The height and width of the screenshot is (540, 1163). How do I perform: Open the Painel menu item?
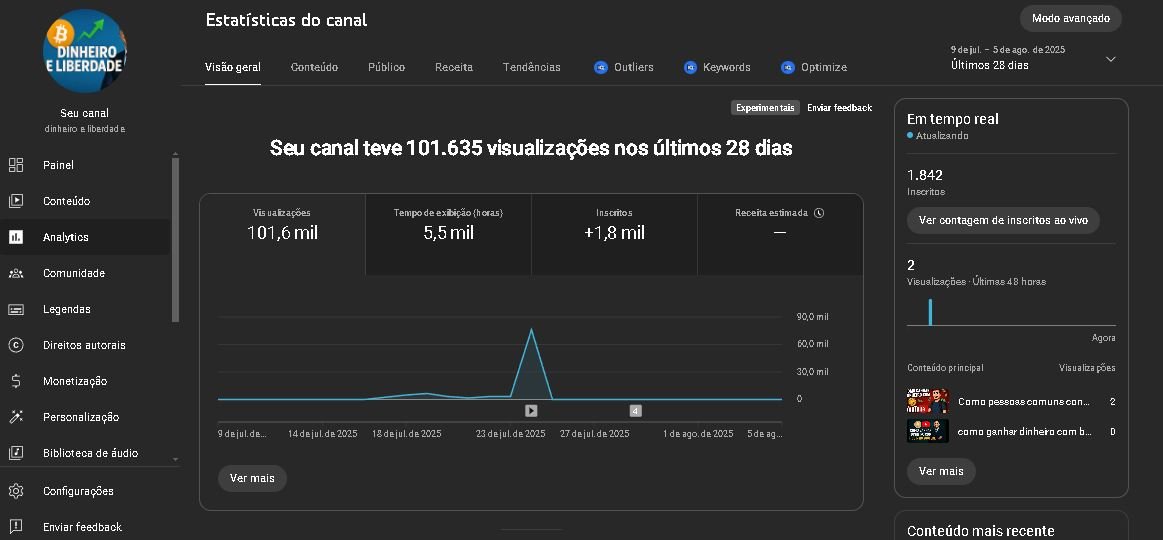[85, 165]
